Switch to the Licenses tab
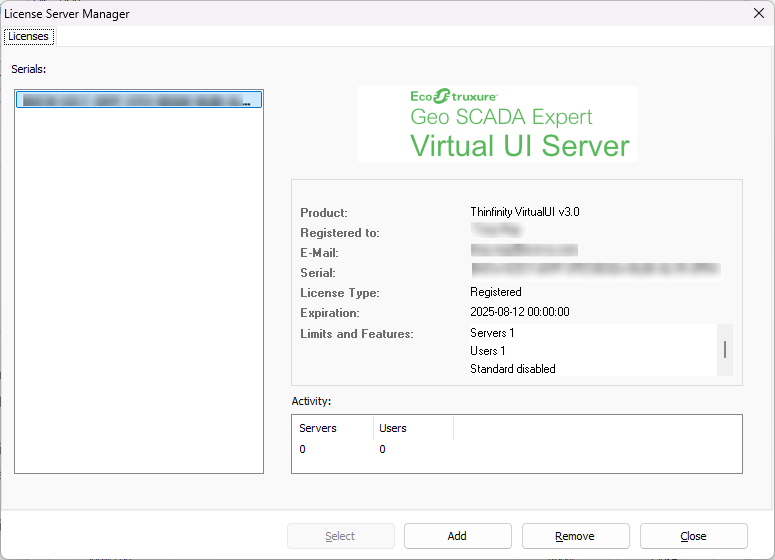775x560 pixels. tap(28, 36)
